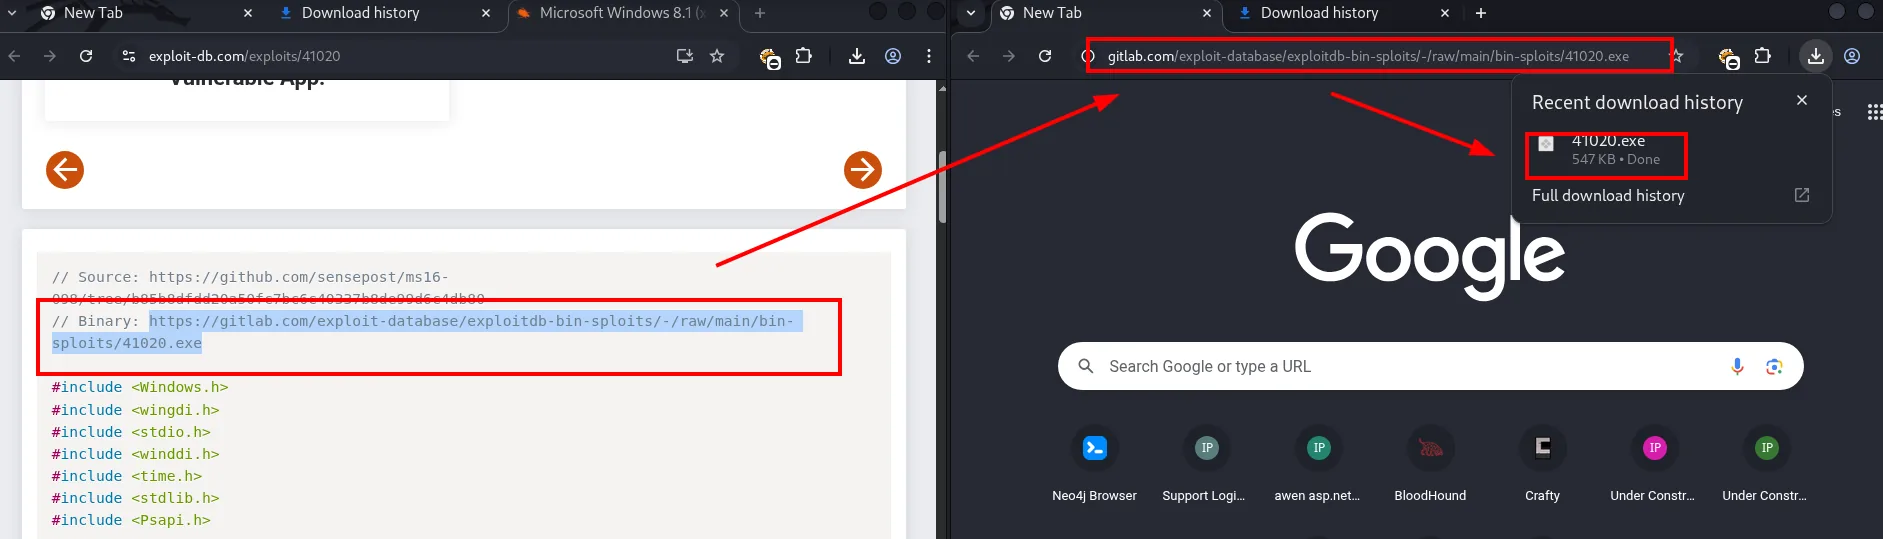Open three-dot Chrome menu in left window

click(929, 56)
